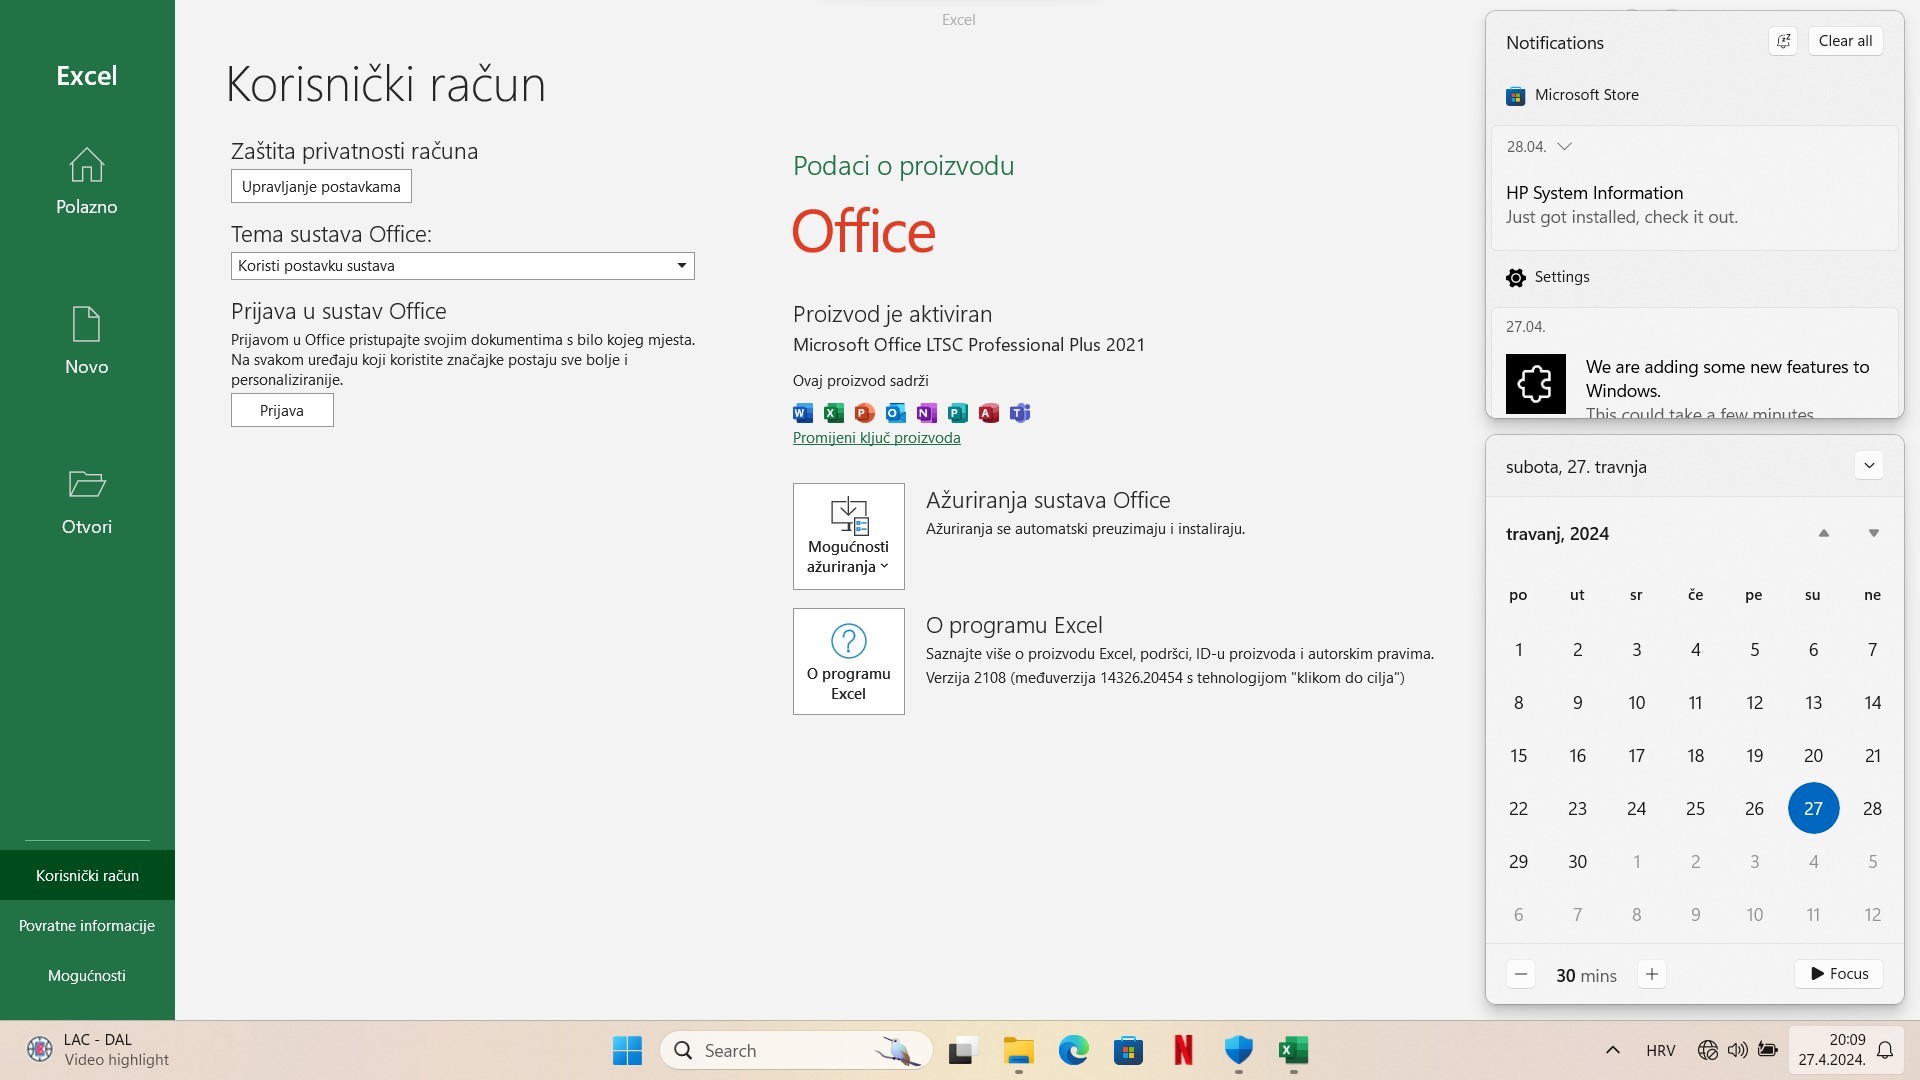Decrease focus time with minus button
1920x1080 pixels.
pyautogui.click(x=1520, y=974)
